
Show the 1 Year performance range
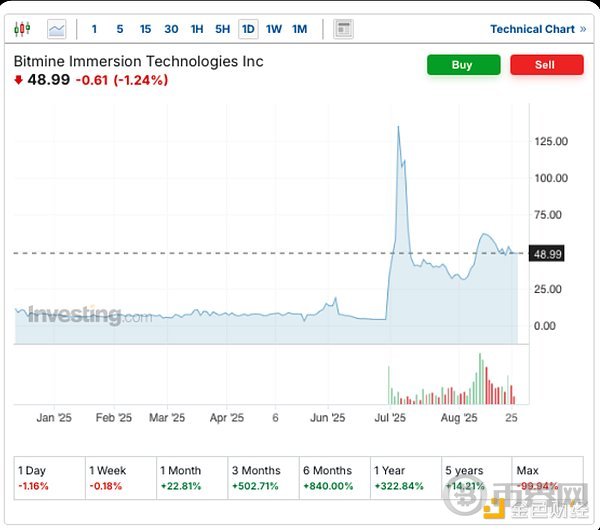[x=406, y=478]
